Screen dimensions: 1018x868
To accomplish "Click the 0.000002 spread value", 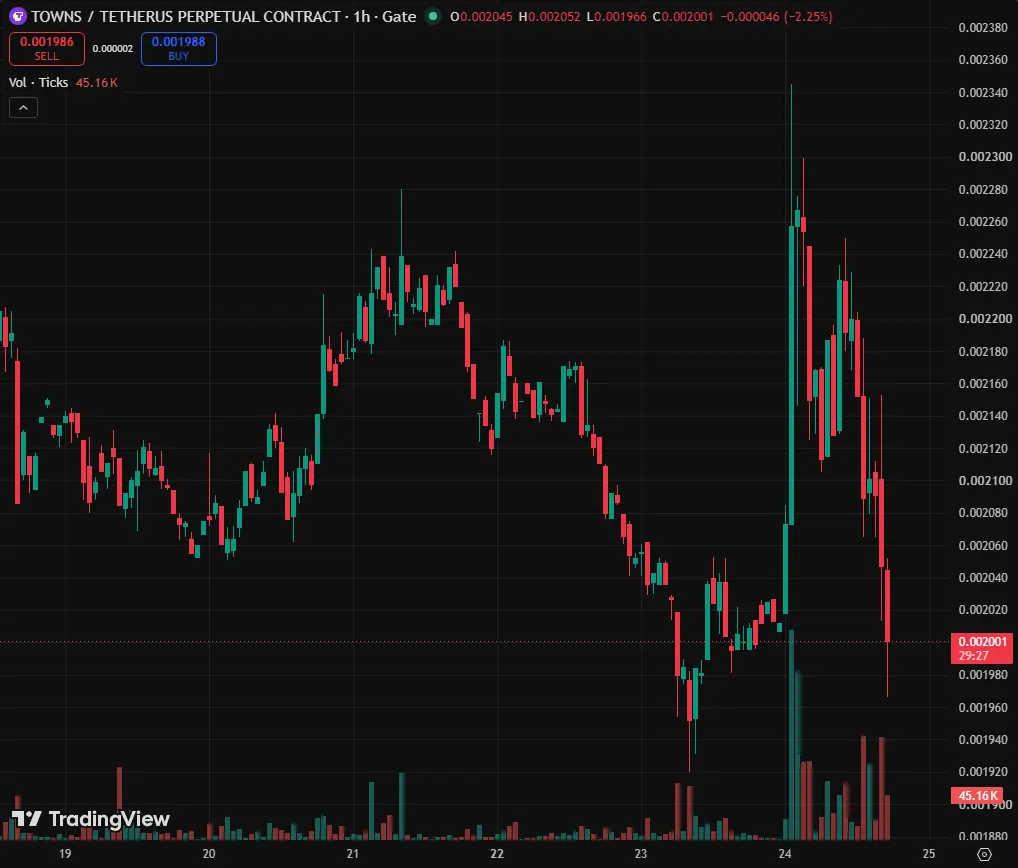I will coord(113,49).
